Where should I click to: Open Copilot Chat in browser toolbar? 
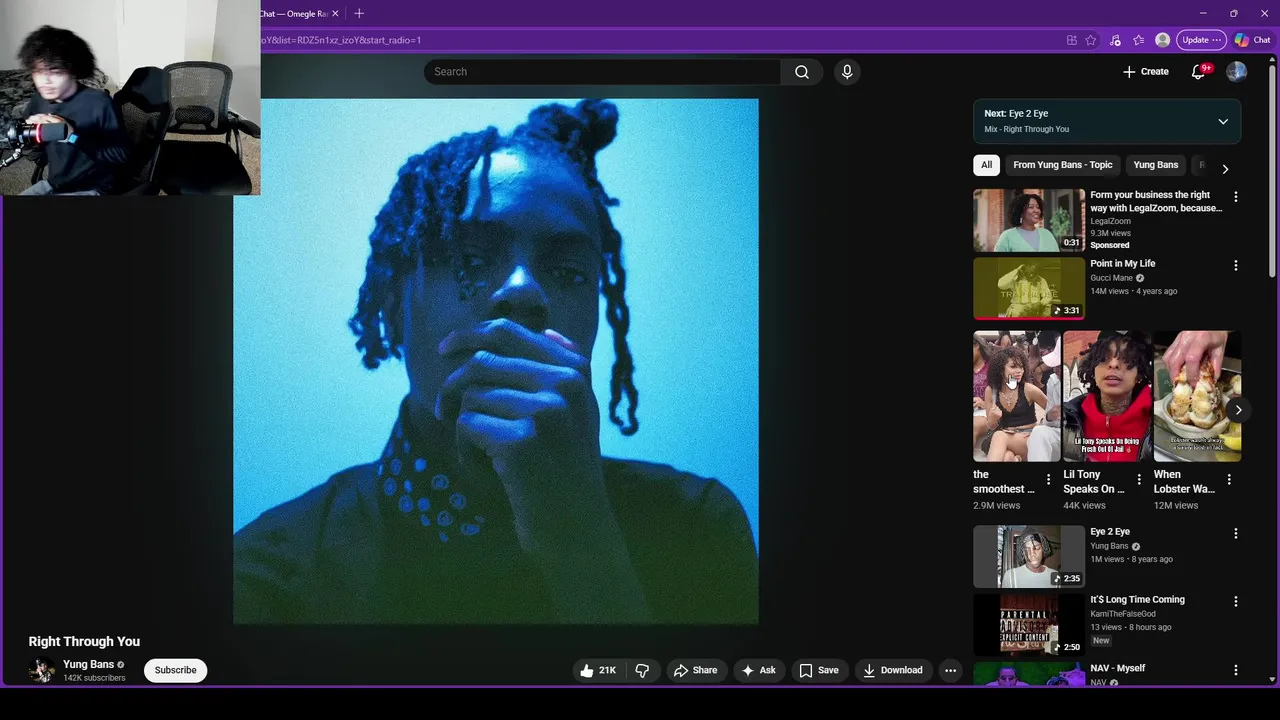click(x=1252, y=40)
